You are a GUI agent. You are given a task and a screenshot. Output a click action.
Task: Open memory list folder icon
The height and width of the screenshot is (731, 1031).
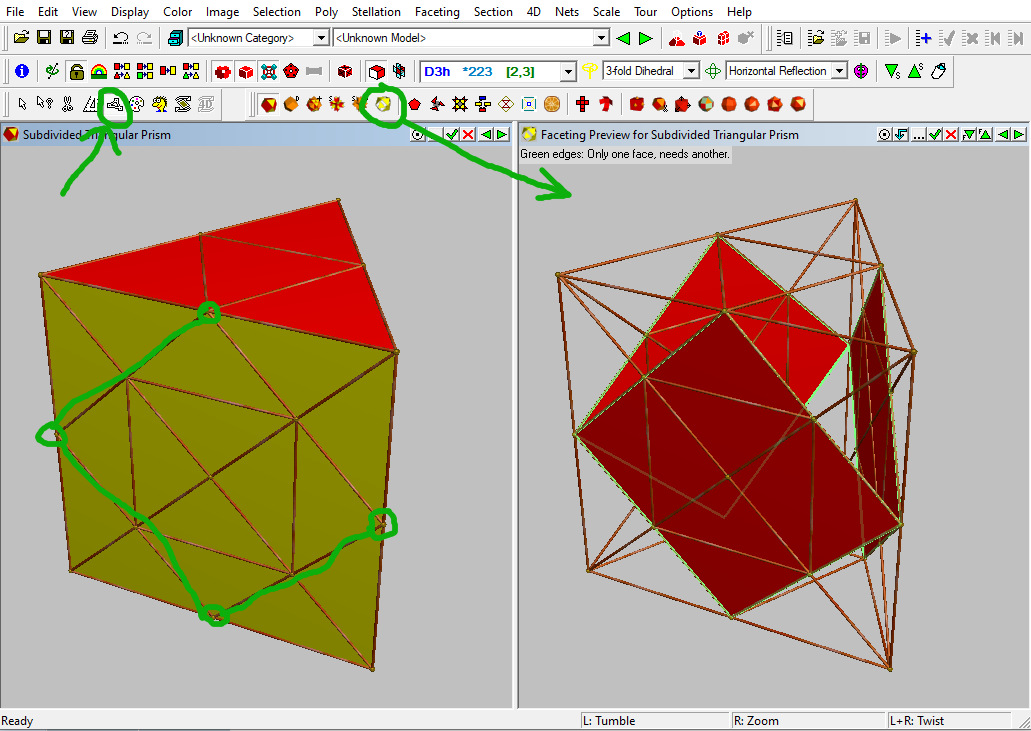click(x=816, y=38)
